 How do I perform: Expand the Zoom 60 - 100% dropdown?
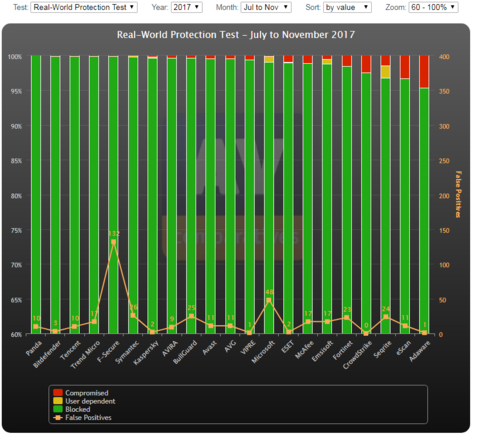pyautogui.click(x=433, y=7)
